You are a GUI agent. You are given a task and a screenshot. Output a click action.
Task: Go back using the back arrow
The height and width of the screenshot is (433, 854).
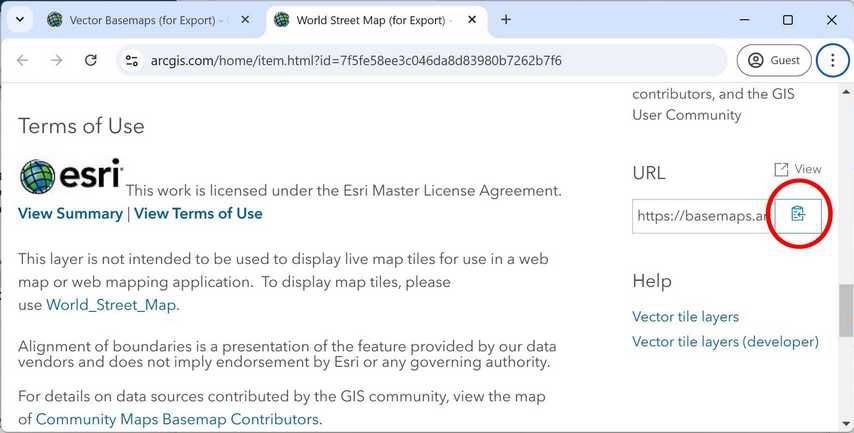point(23,60)
